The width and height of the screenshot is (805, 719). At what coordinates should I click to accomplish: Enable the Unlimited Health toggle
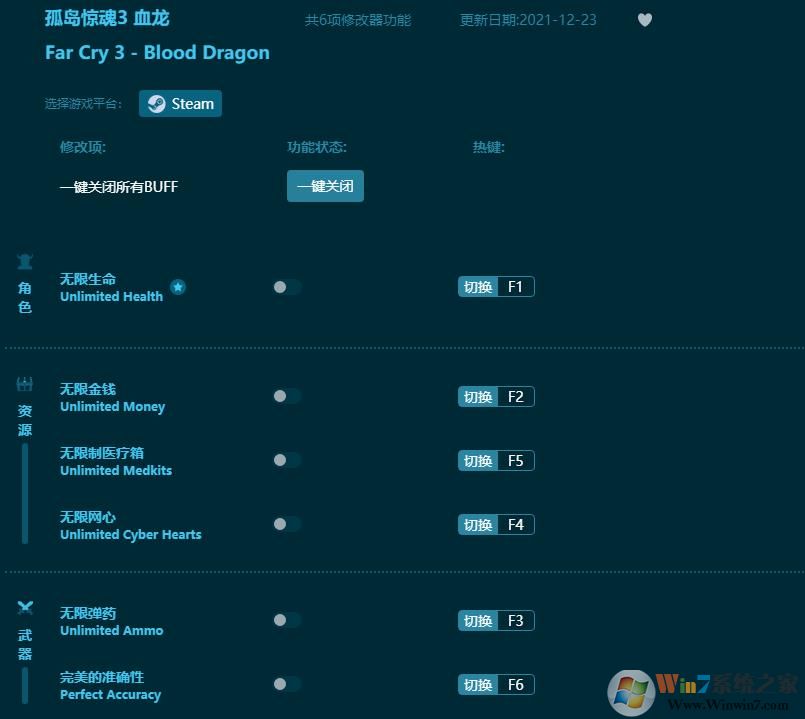click(x=287, y=287)
